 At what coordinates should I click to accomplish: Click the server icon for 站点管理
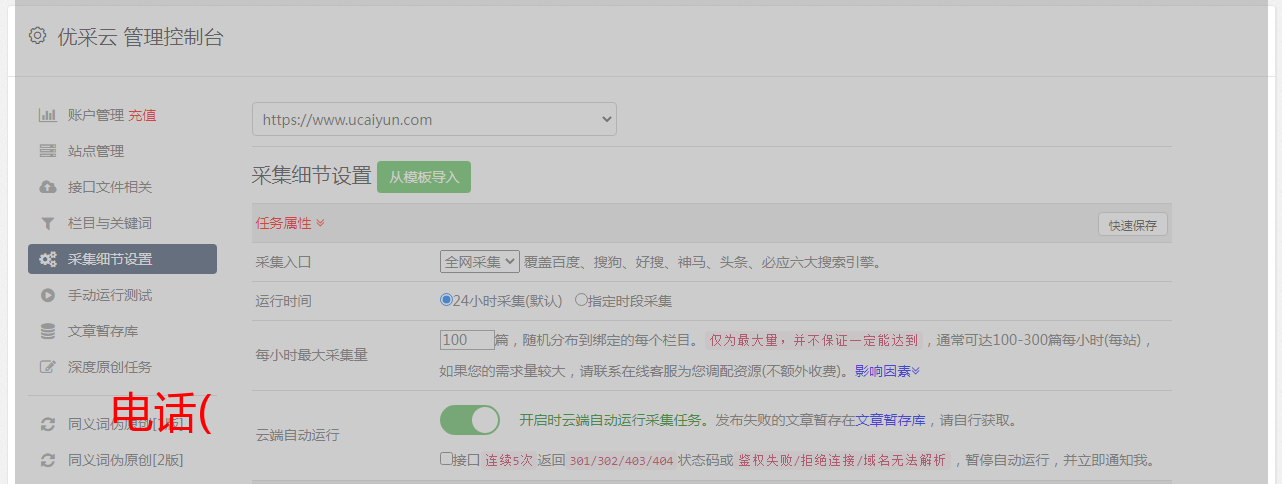coord(47,151)
